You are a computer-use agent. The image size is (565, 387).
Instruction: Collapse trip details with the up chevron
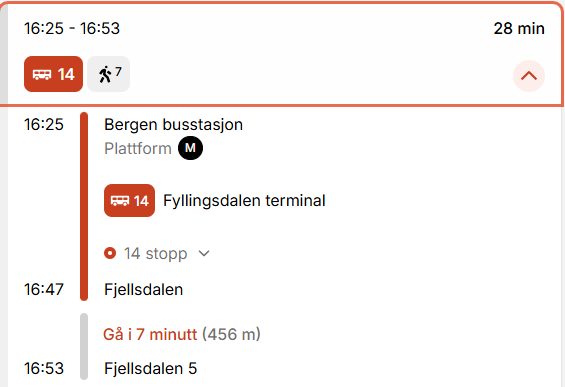click(x=529, y=76)
